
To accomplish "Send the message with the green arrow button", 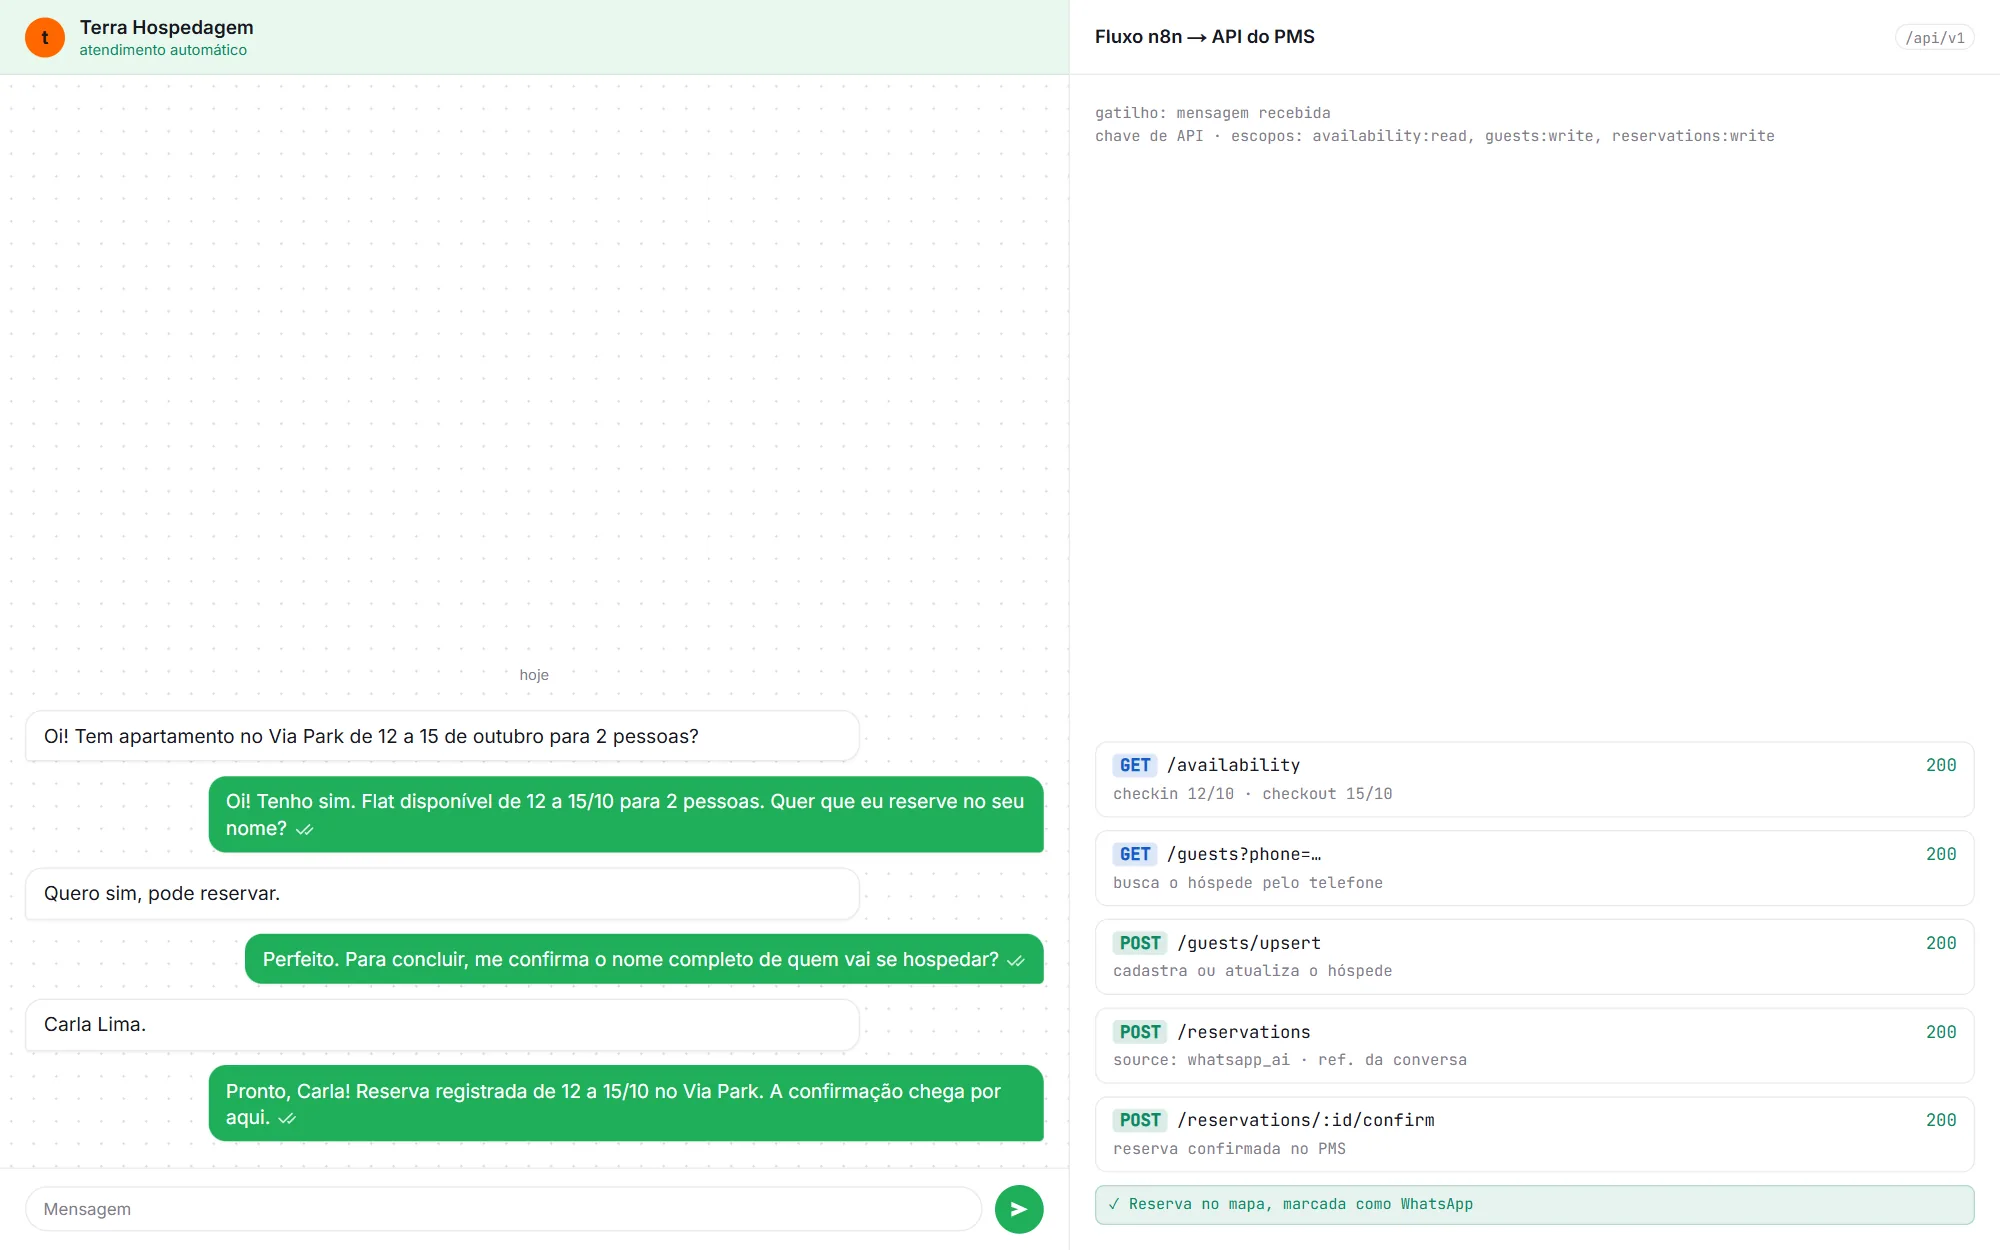I will point(1019,1209).
